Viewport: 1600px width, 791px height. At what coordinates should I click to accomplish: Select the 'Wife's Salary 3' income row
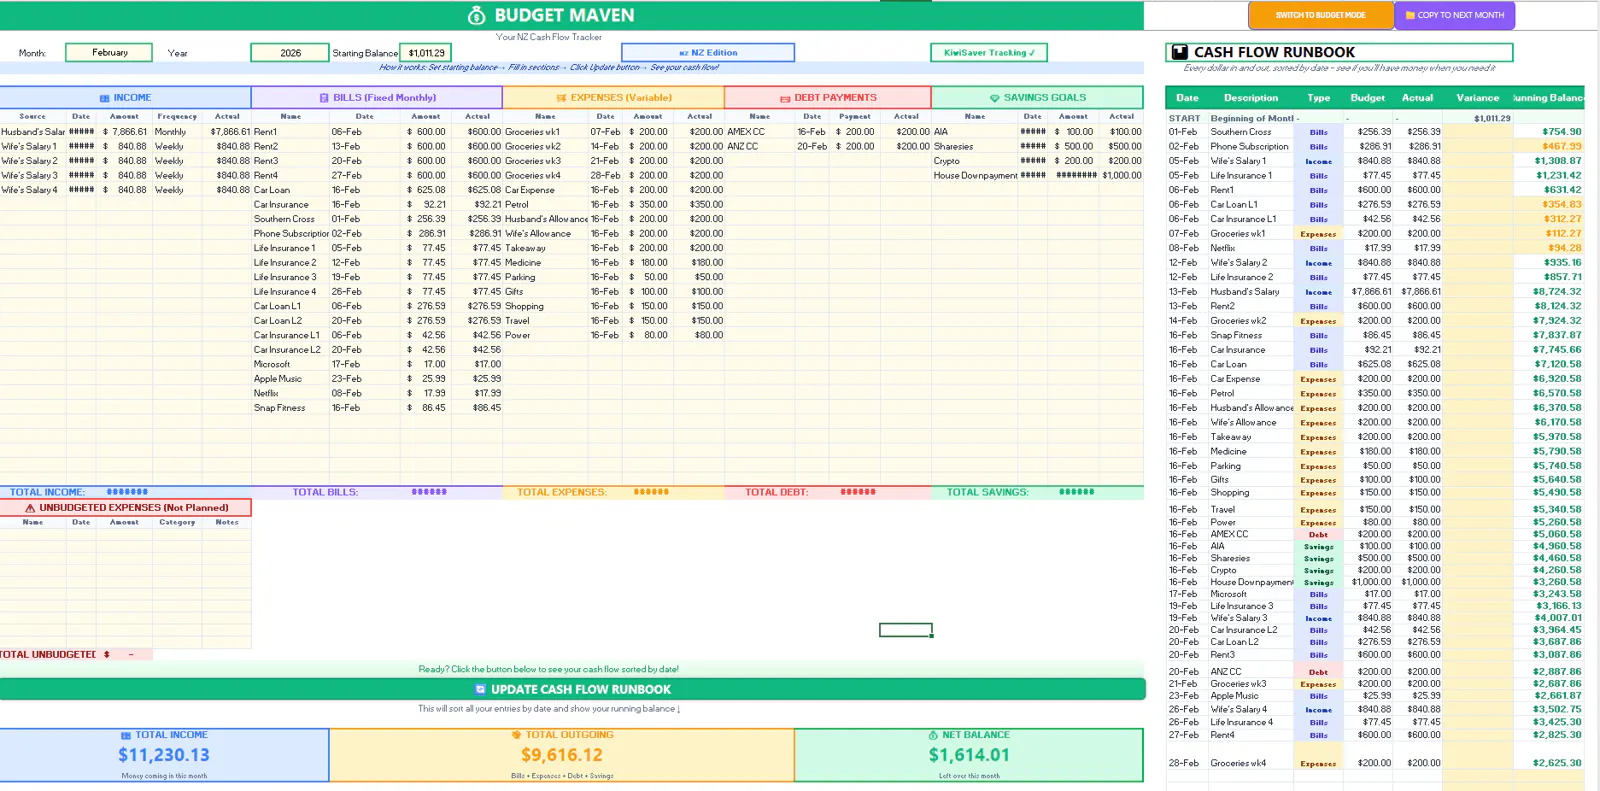click(x=125, y=175)
